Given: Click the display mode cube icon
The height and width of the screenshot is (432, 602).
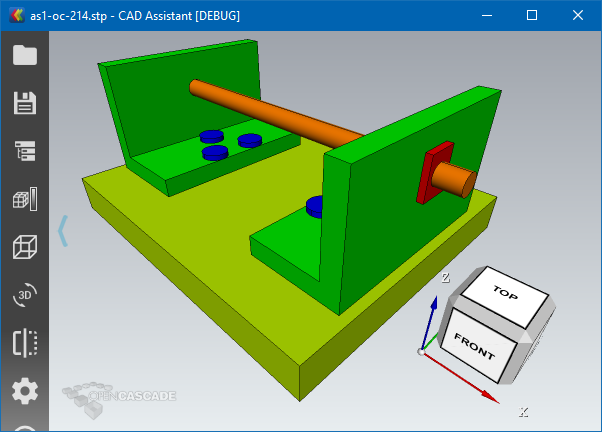Looking at the screenshot, I should 24,199.
